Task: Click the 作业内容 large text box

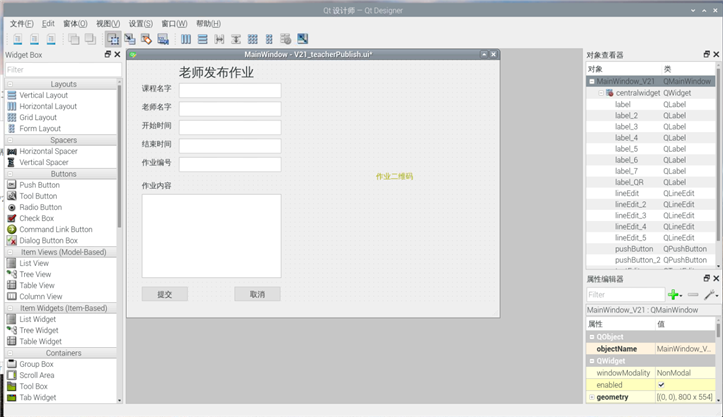Action: [x=212, y=236]
